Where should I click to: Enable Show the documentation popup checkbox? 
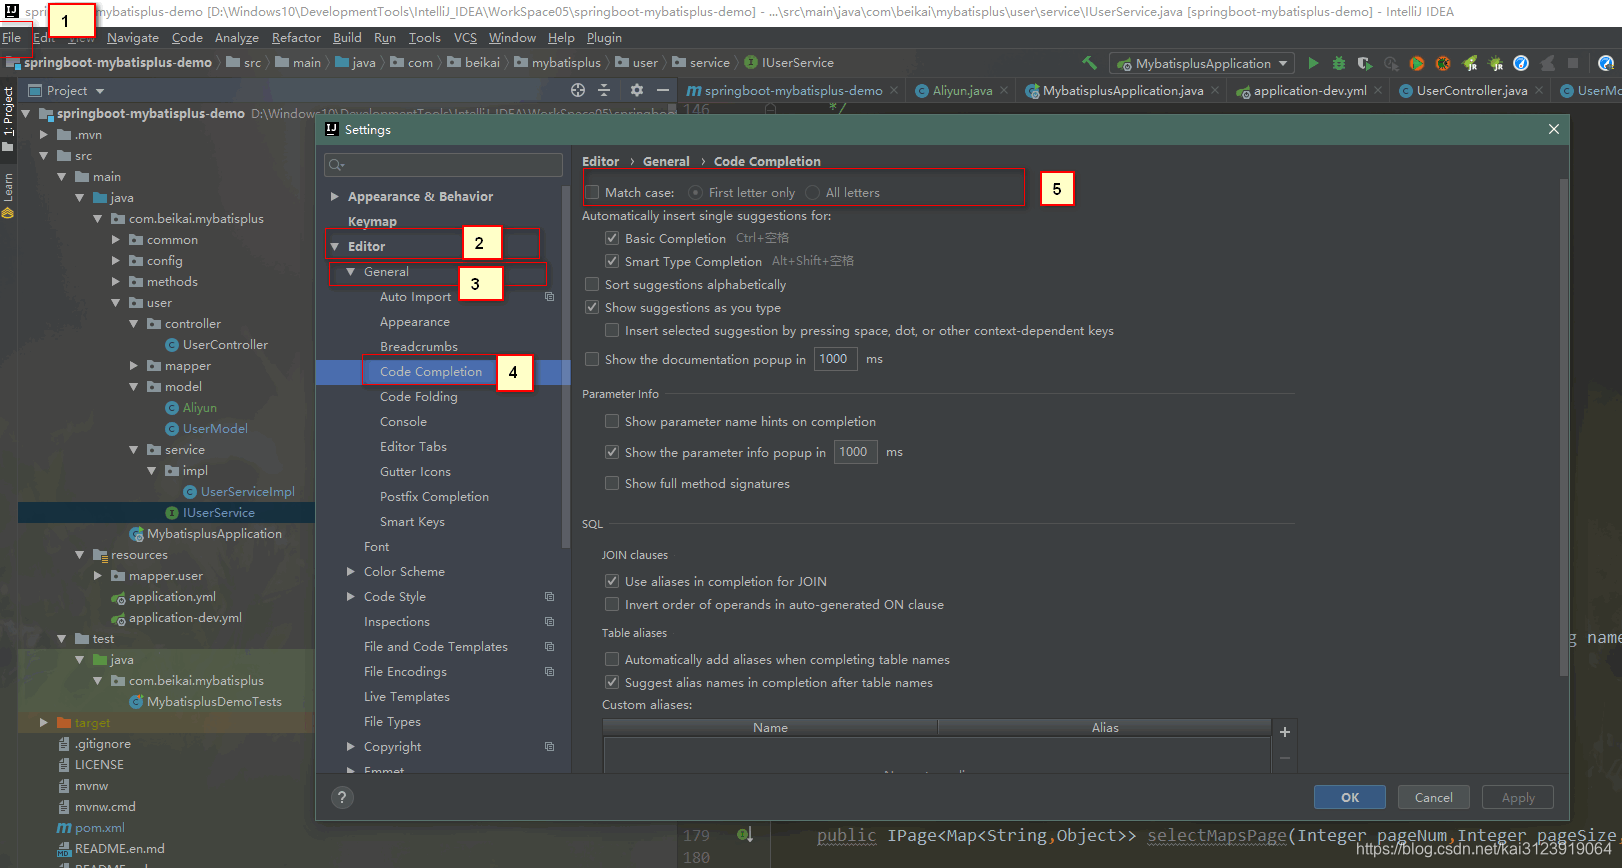[592, 359]
